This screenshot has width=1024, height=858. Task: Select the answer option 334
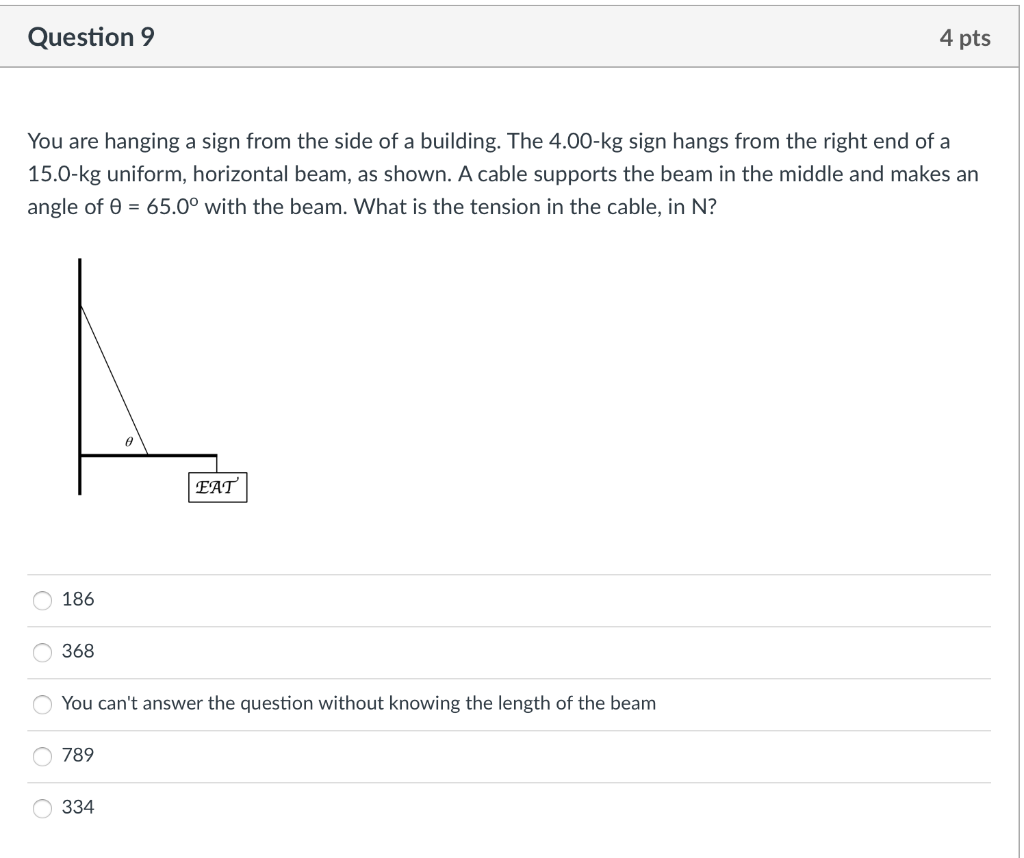point(42,807)
